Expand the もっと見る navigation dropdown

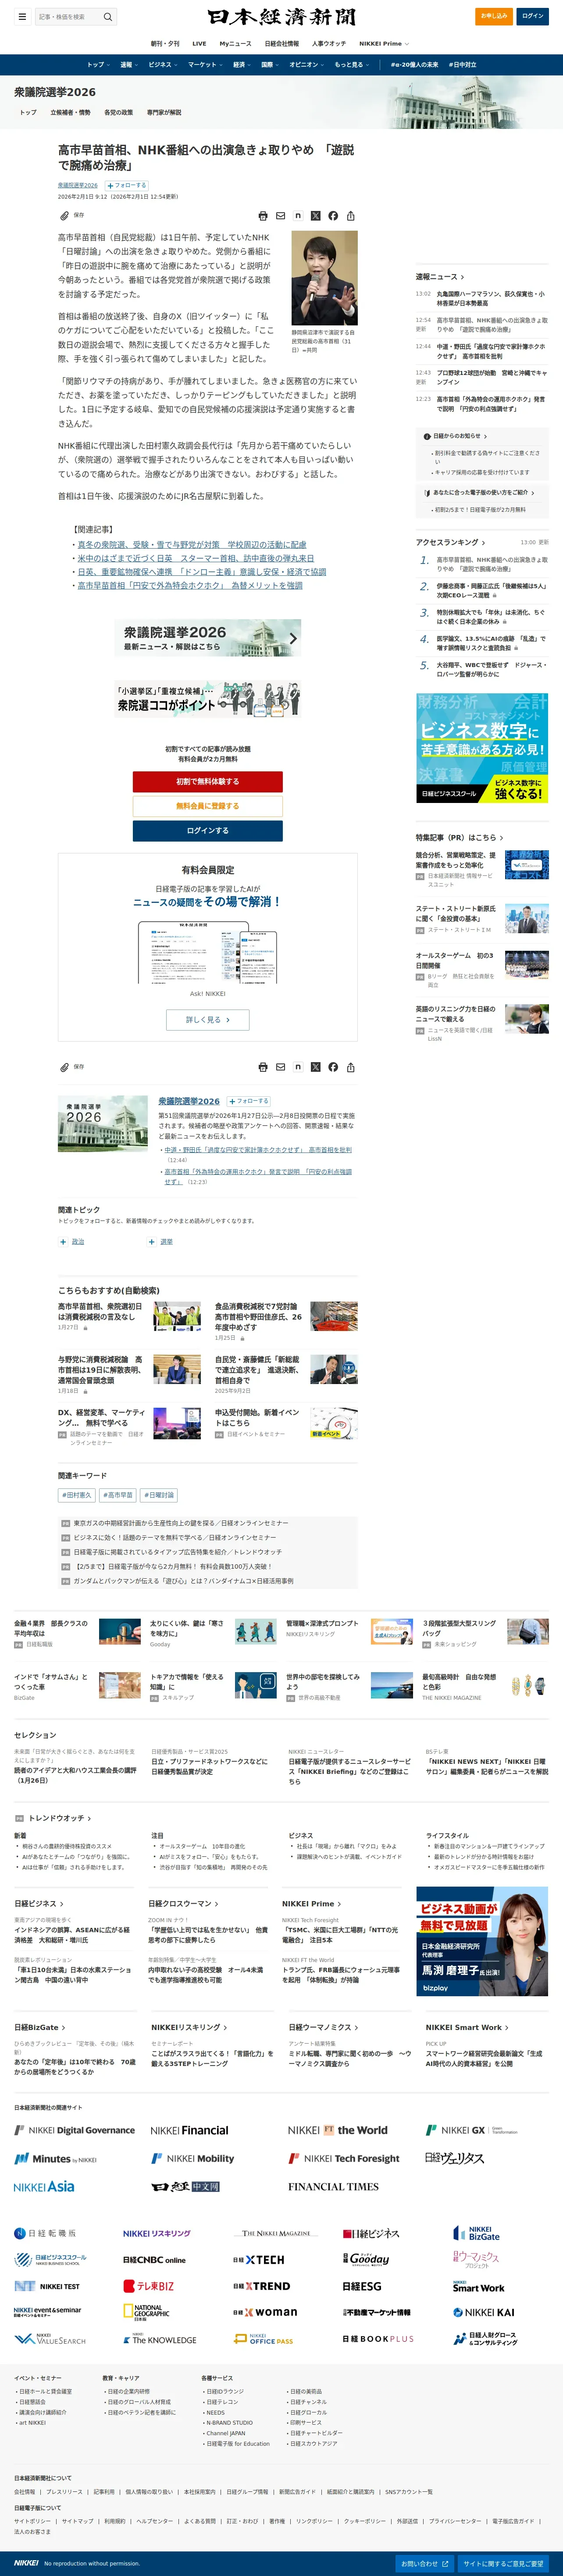[x=351, y=65]
